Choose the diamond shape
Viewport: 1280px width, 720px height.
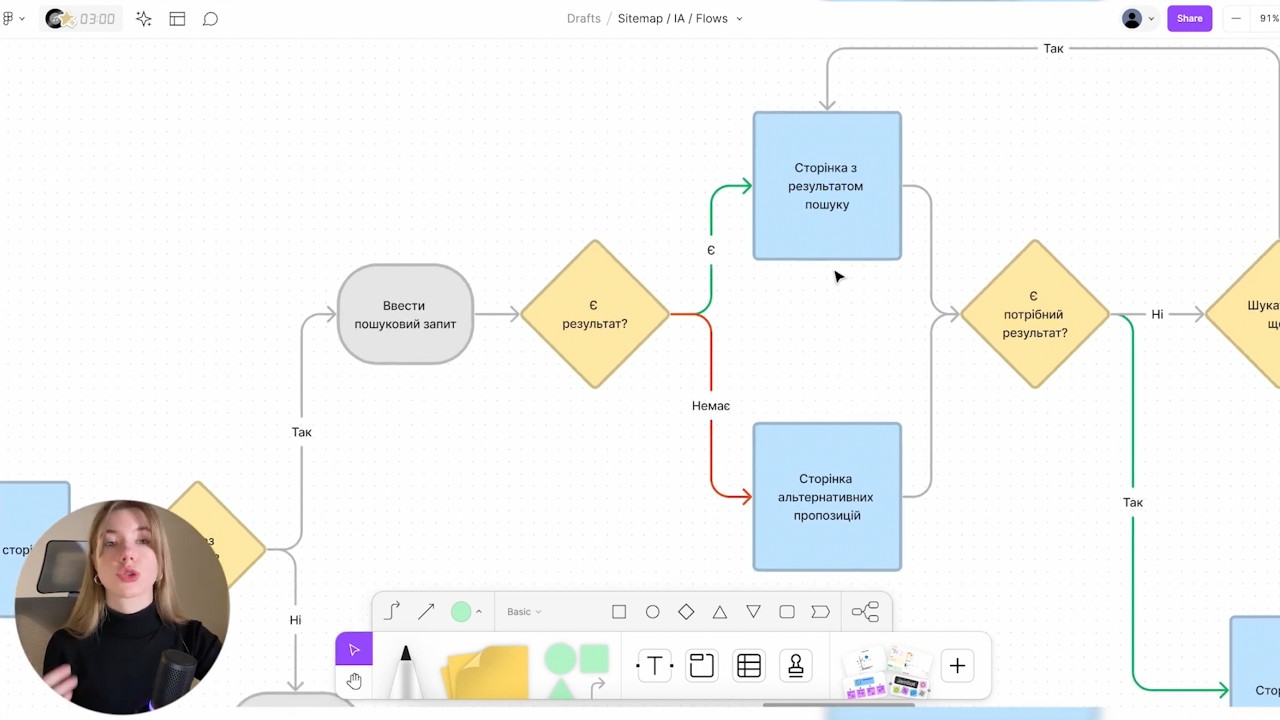(x=686, y=612)
